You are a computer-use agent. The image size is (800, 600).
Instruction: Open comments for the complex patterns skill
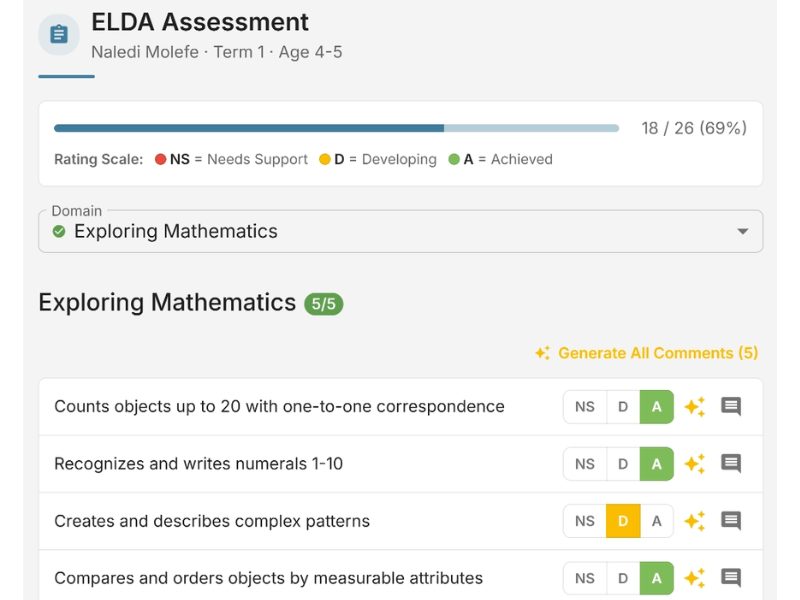[730, 520]
